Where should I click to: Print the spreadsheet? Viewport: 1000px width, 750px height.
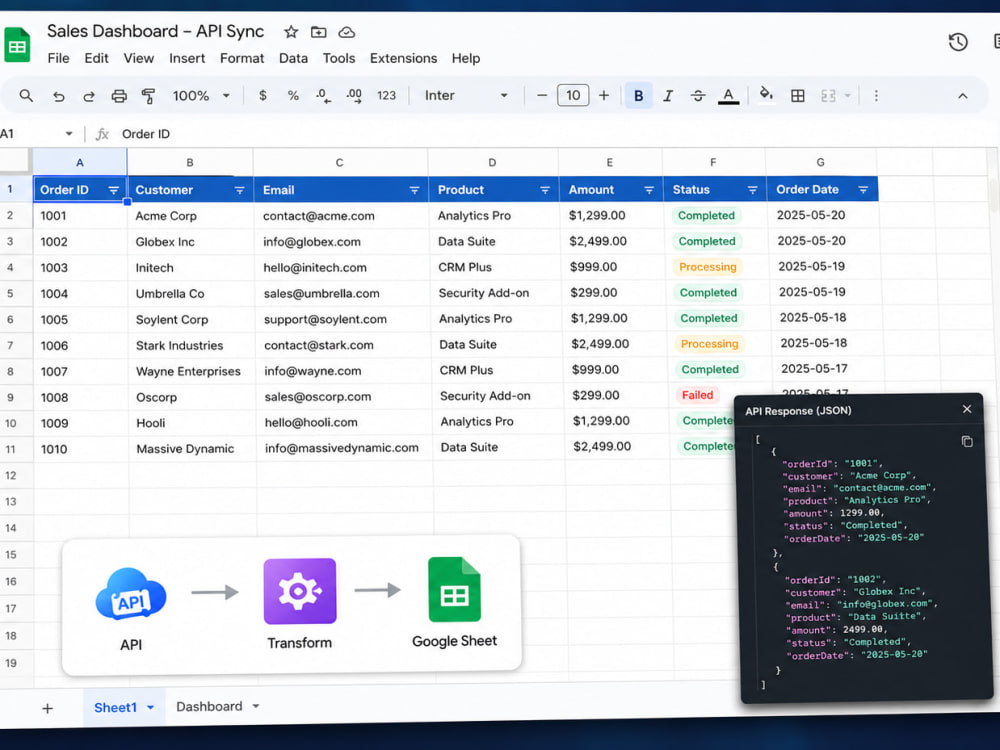coord(119,96)
